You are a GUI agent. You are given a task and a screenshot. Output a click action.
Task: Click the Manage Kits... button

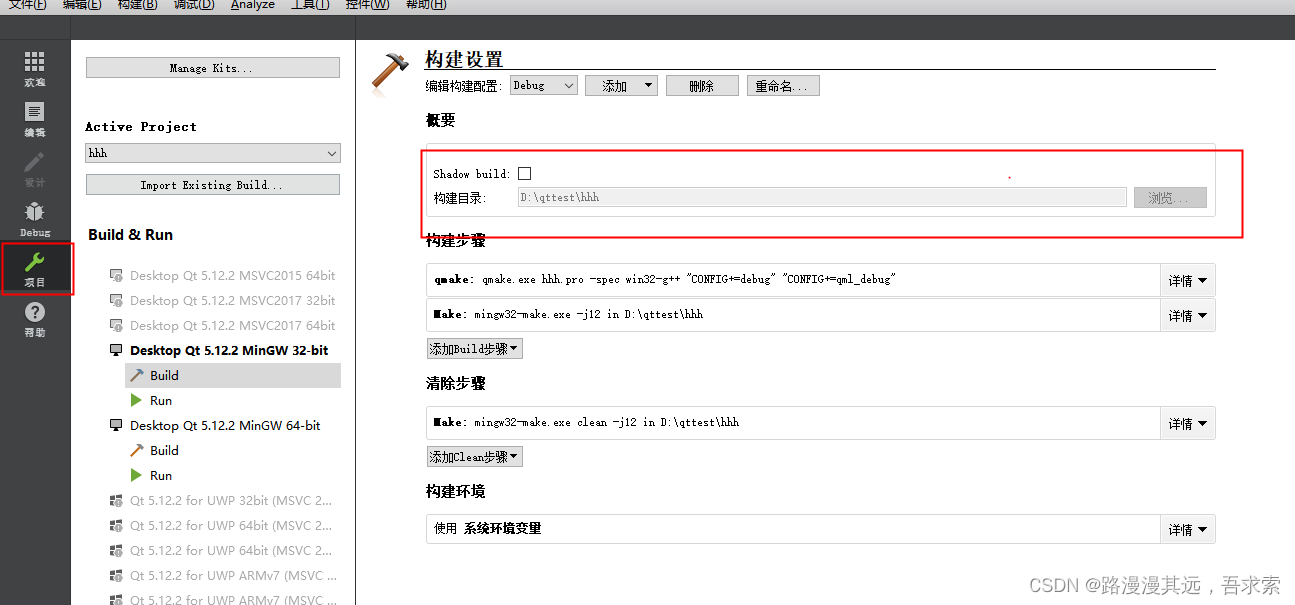click(x=213, y=68)
